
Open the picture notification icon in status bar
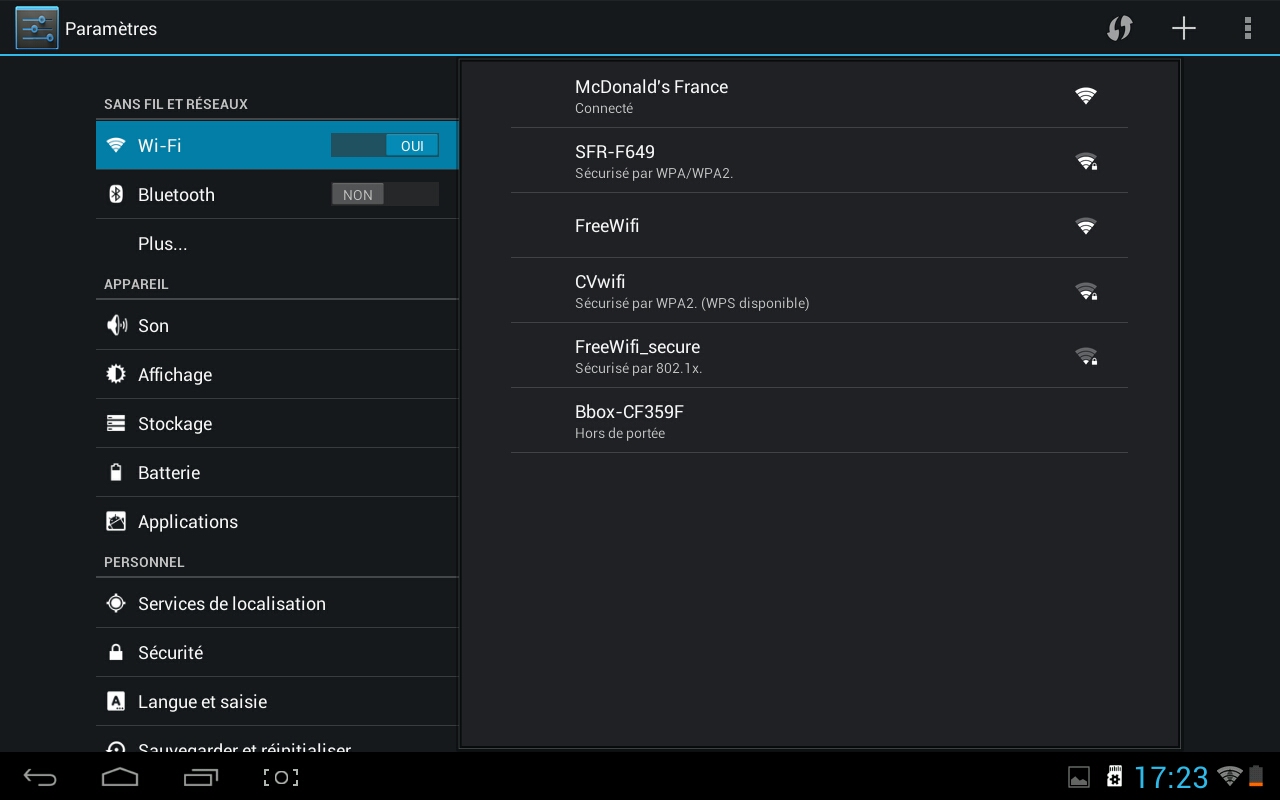1079,776
